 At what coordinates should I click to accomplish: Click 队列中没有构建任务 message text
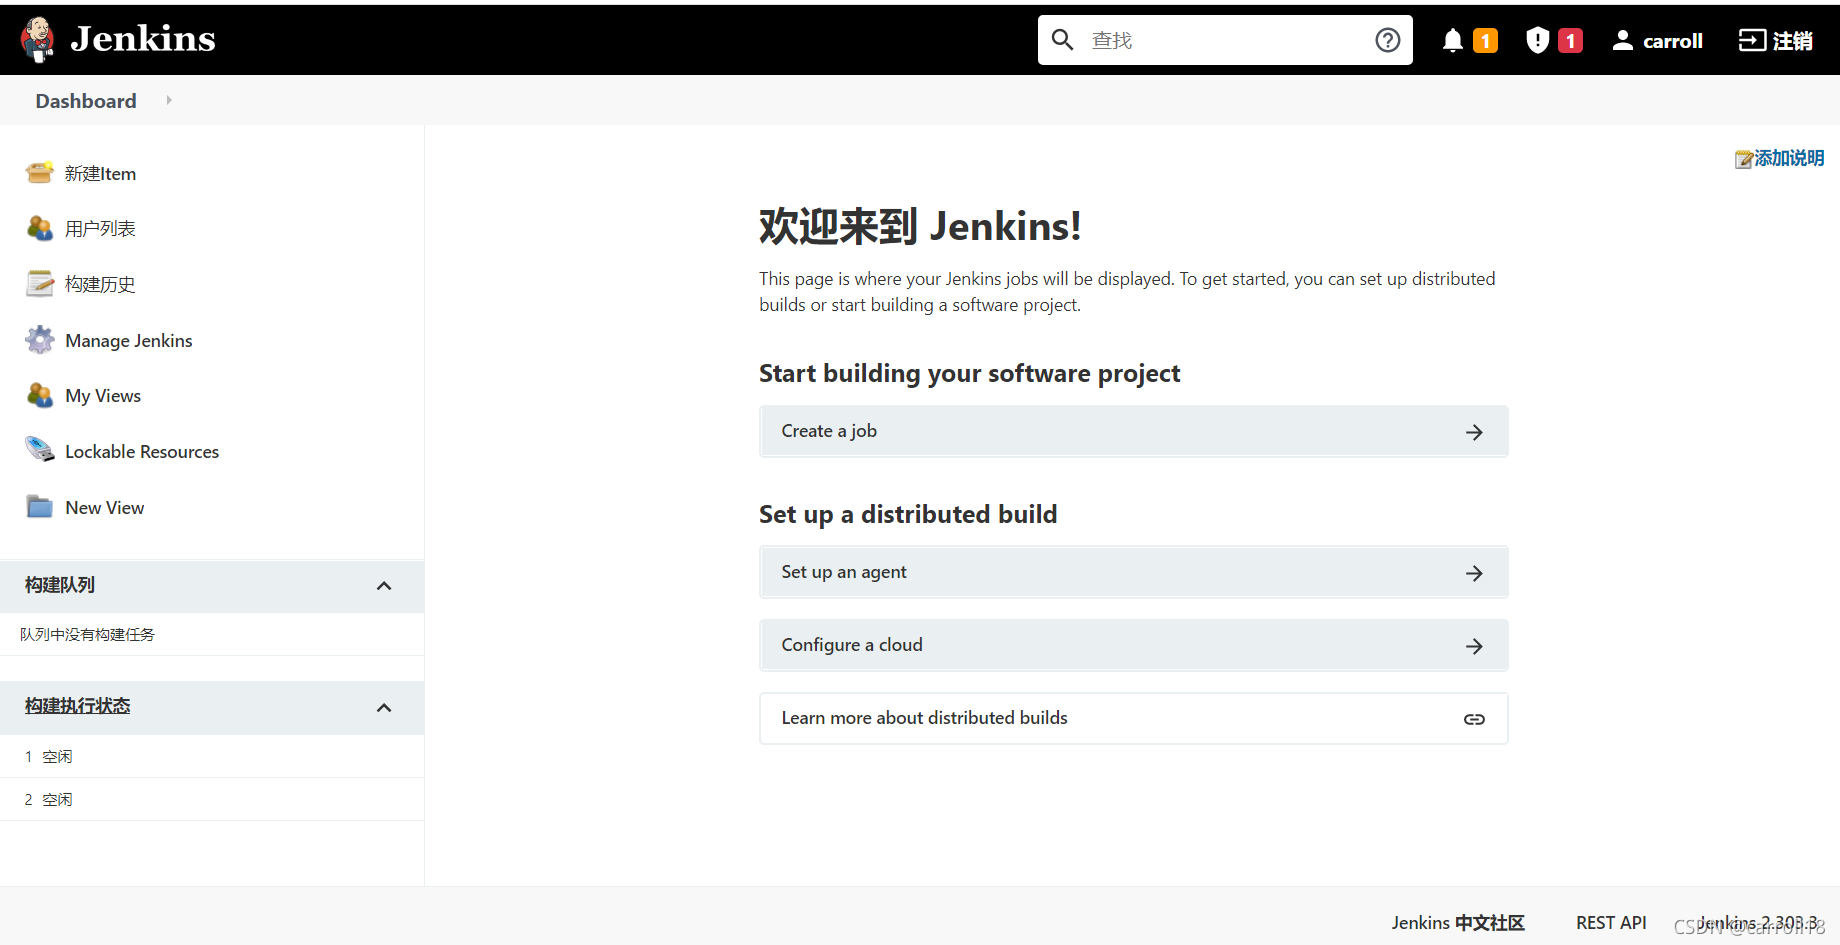[87, 635]
